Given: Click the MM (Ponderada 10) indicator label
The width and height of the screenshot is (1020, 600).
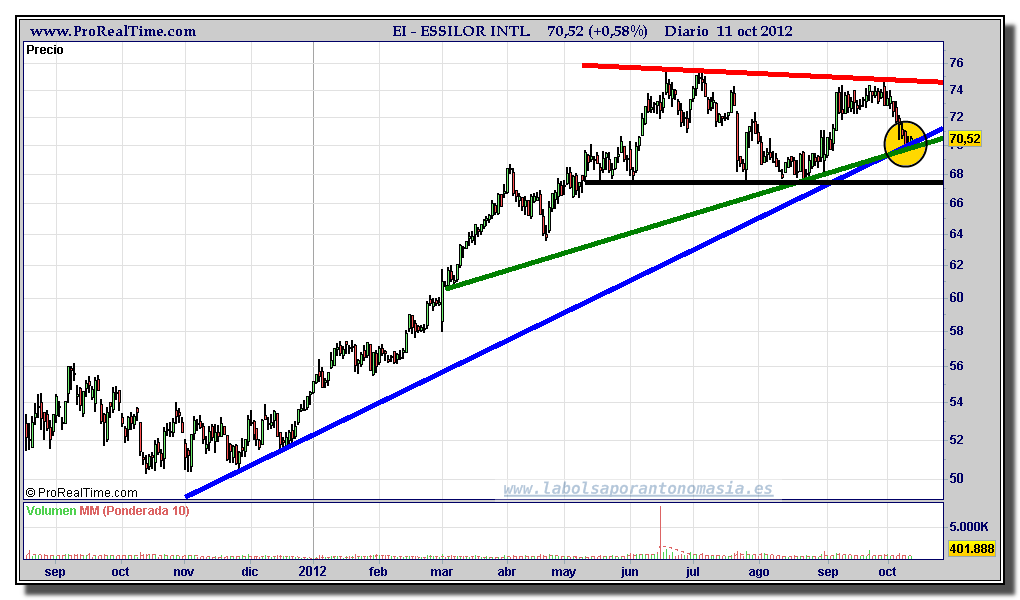Looking at the screenshot, I should click(x=135, y=511).
